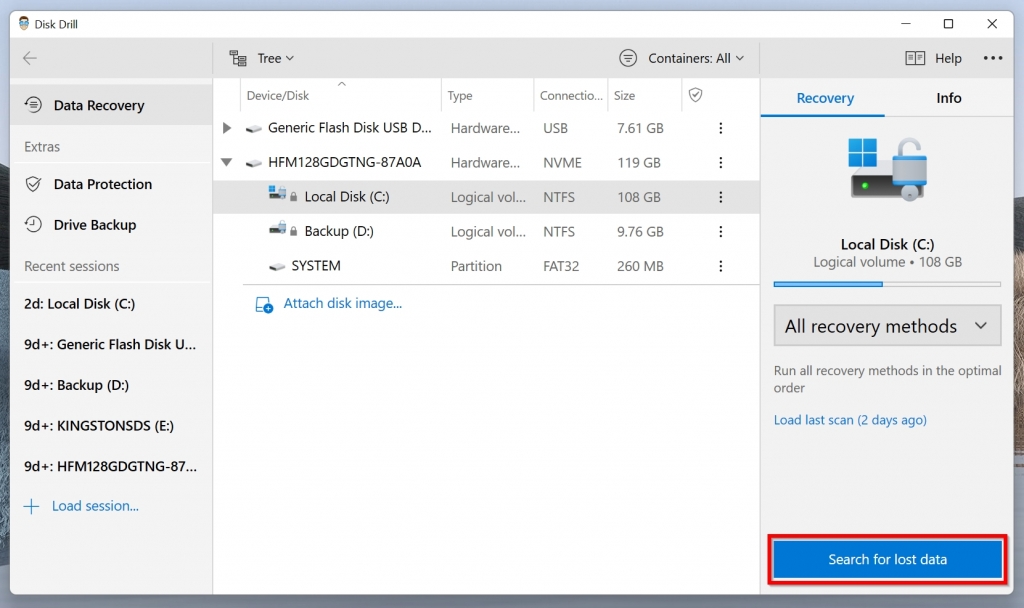Viewport: 1024px width, 608px height.
Task: Open options menu for HFM128GDGTNG-87A0A row
Action: 720,163
